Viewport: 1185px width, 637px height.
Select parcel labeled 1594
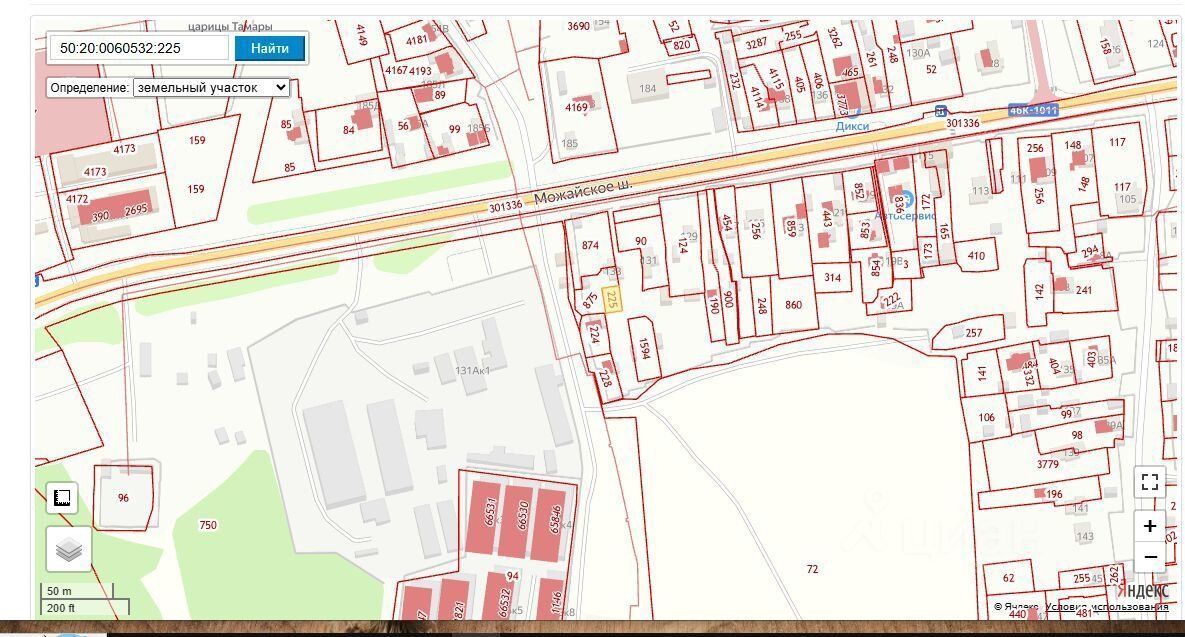(x=644, y=348)
